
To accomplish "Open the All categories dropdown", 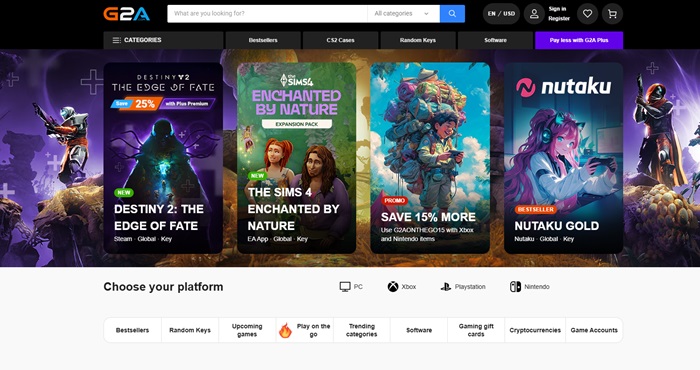I will [x=404, y=14].
